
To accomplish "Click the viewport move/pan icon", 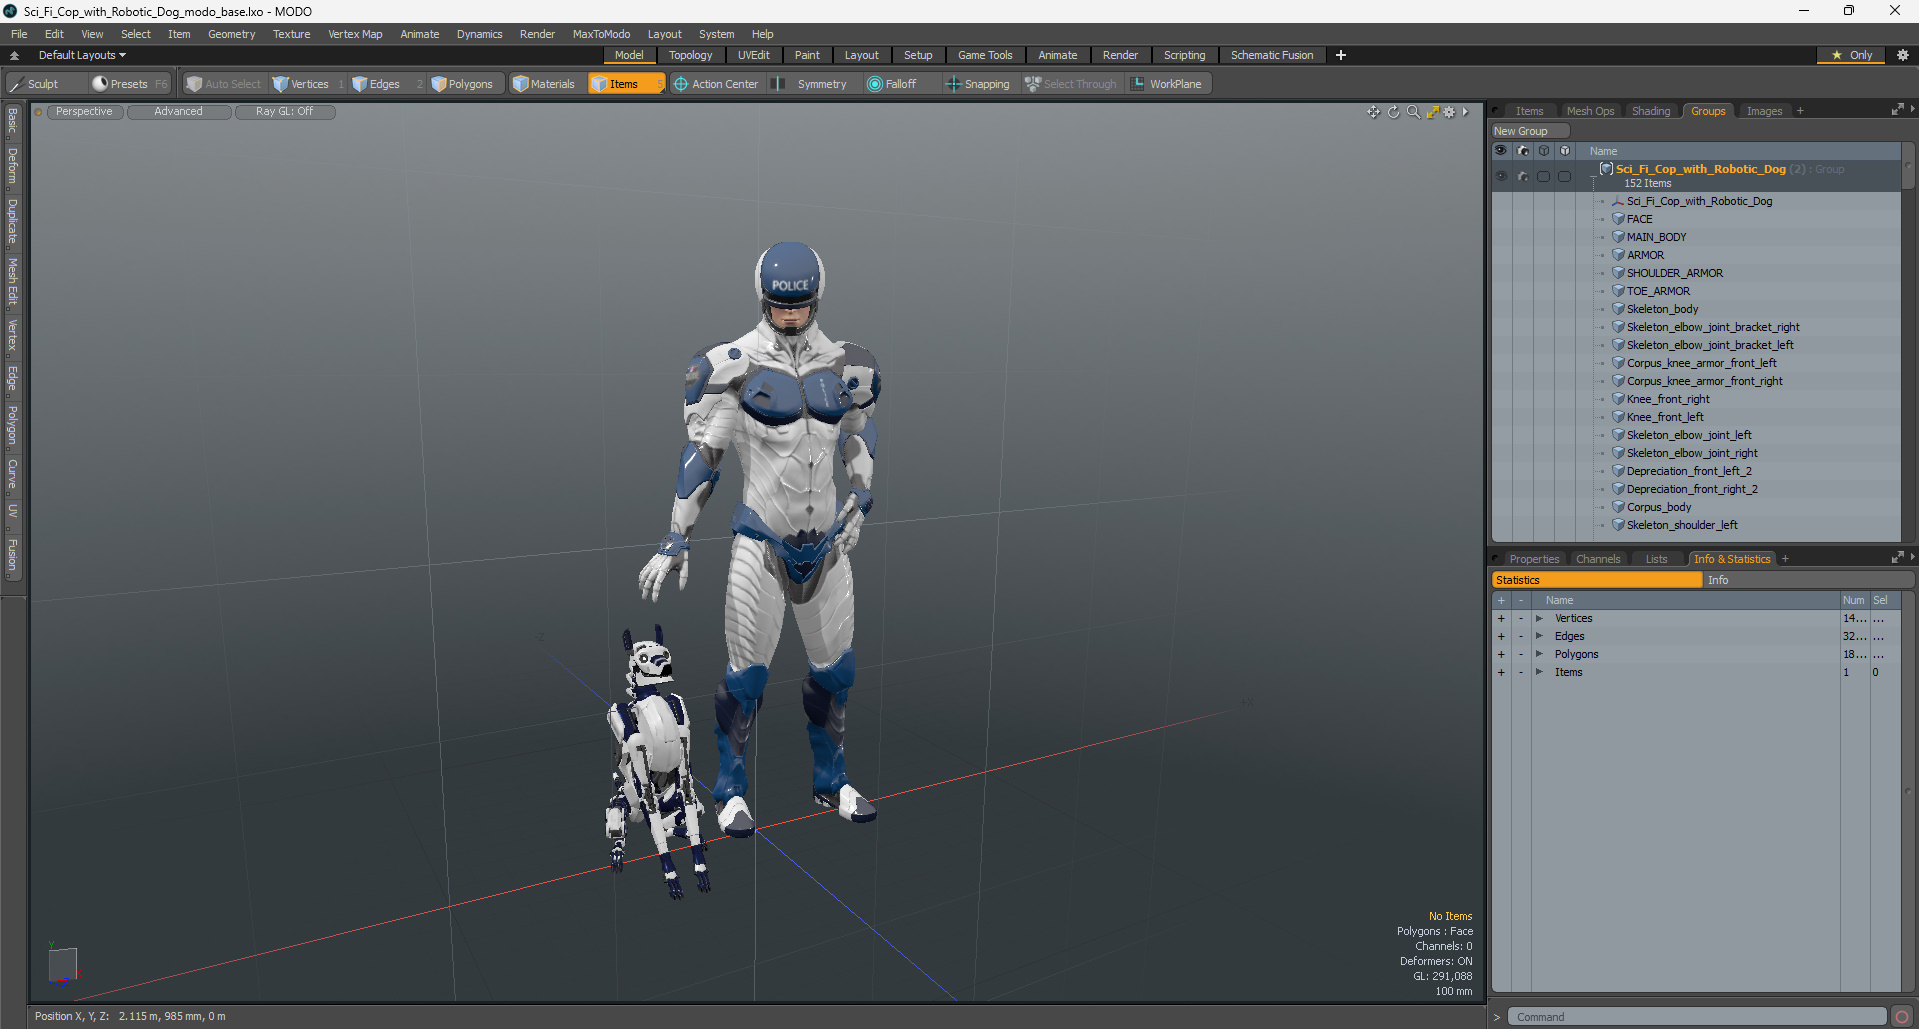I will [x=1374, y=112].
